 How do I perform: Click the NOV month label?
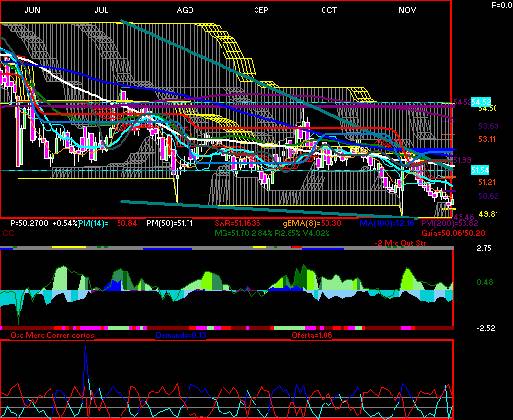click(407, 10)
